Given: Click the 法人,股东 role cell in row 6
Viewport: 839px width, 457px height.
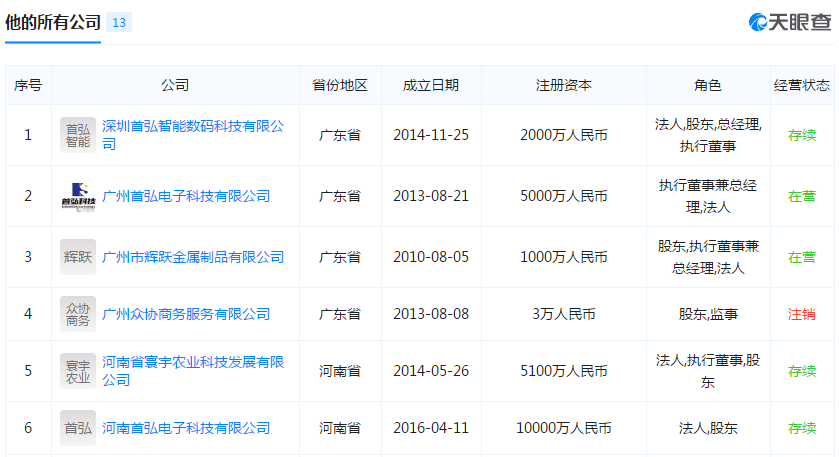Looking at the screenshot, I should click(x=708, y=428).
